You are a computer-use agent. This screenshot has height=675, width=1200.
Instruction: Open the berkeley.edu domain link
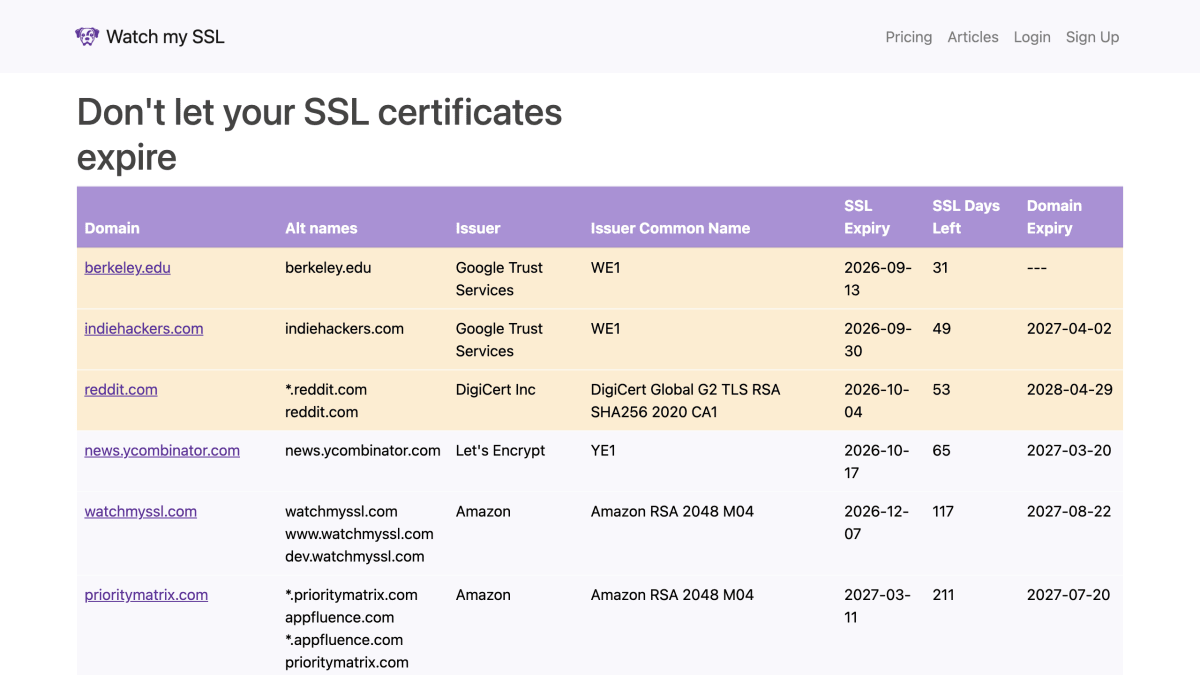coord(127,268)
